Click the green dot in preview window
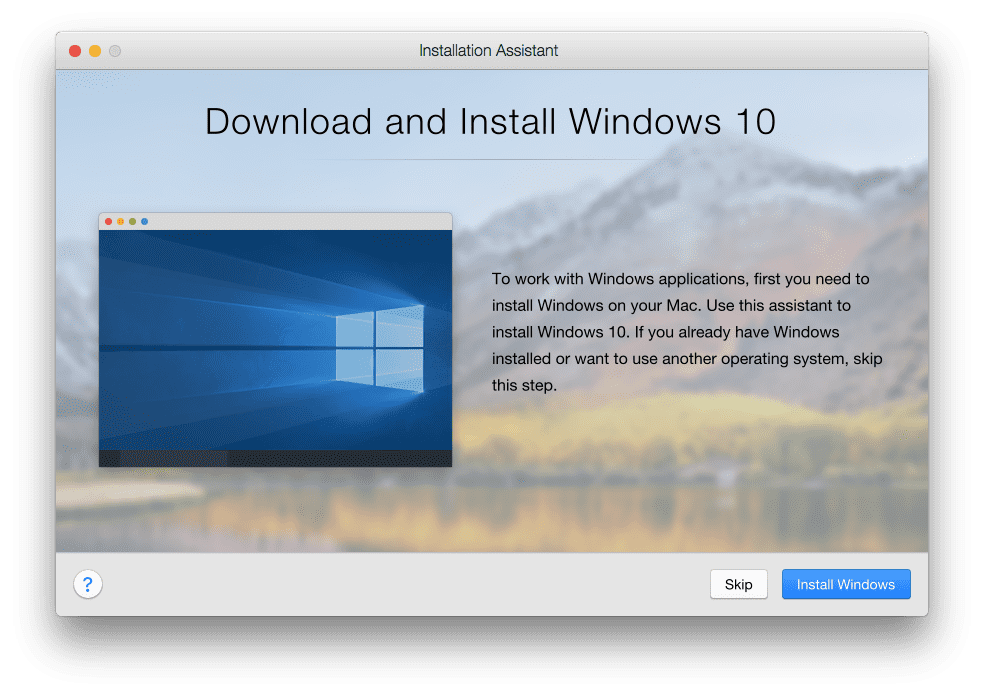The width and height of the screenshot is (984, 696). 133,221
